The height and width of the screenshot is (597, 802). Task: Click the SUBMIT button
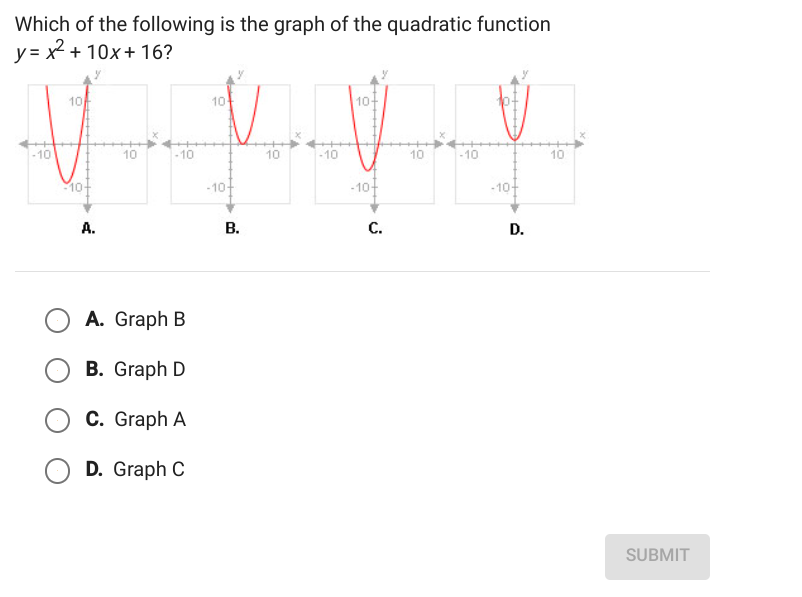pos(656,556)
